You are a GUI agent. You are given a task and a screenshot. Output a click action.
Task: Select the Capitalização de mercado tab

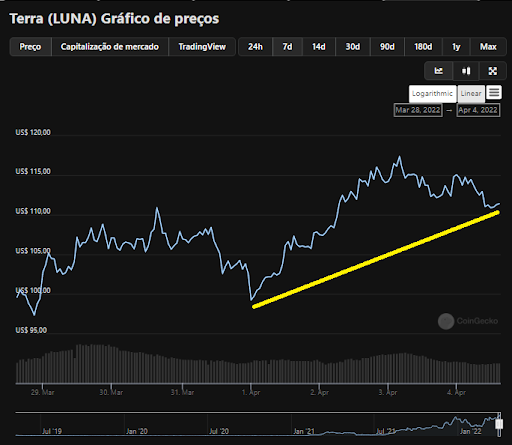(110, 47)
